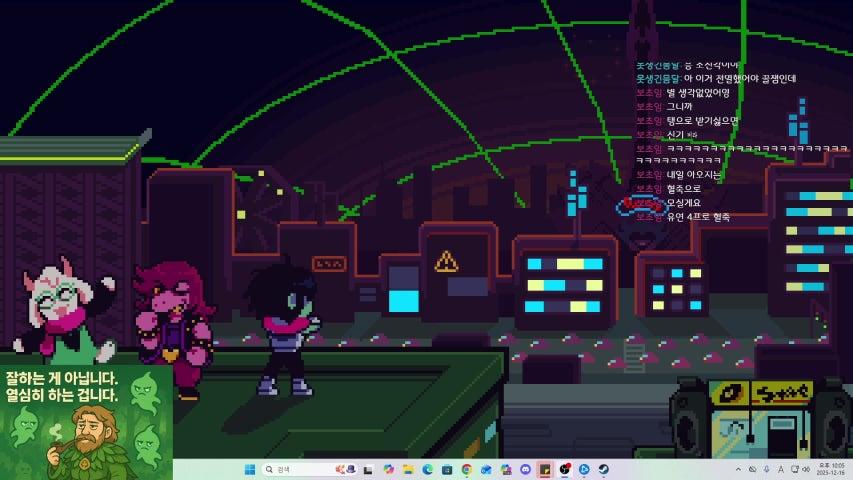853x480 pixels.
Task: Launch Microsoft Edge browser
Action: tap(427, 469)
